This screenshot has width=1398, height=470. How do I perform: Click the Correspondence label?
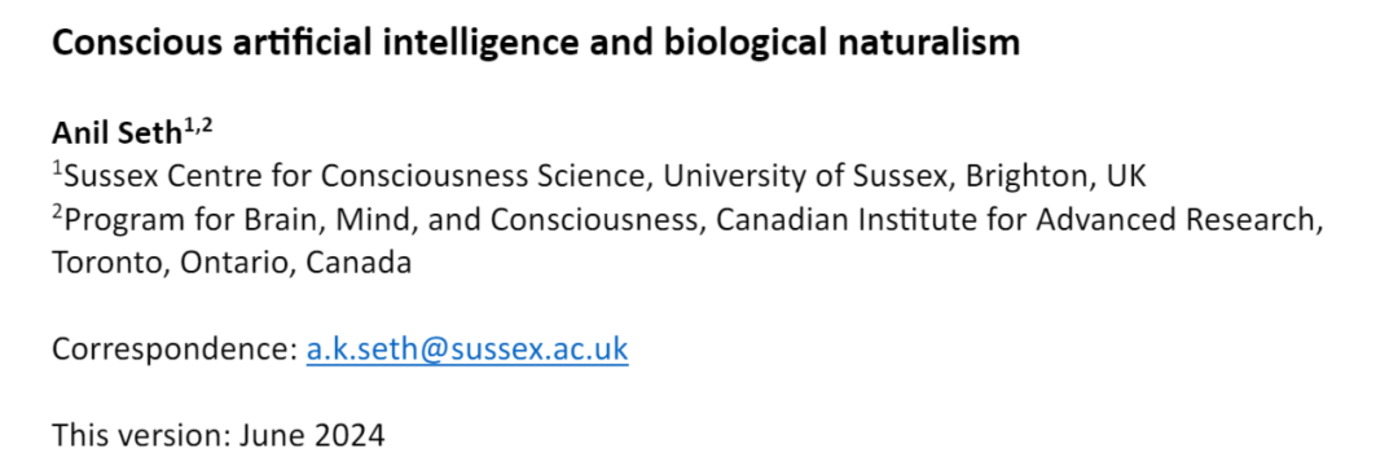[174, 349]
